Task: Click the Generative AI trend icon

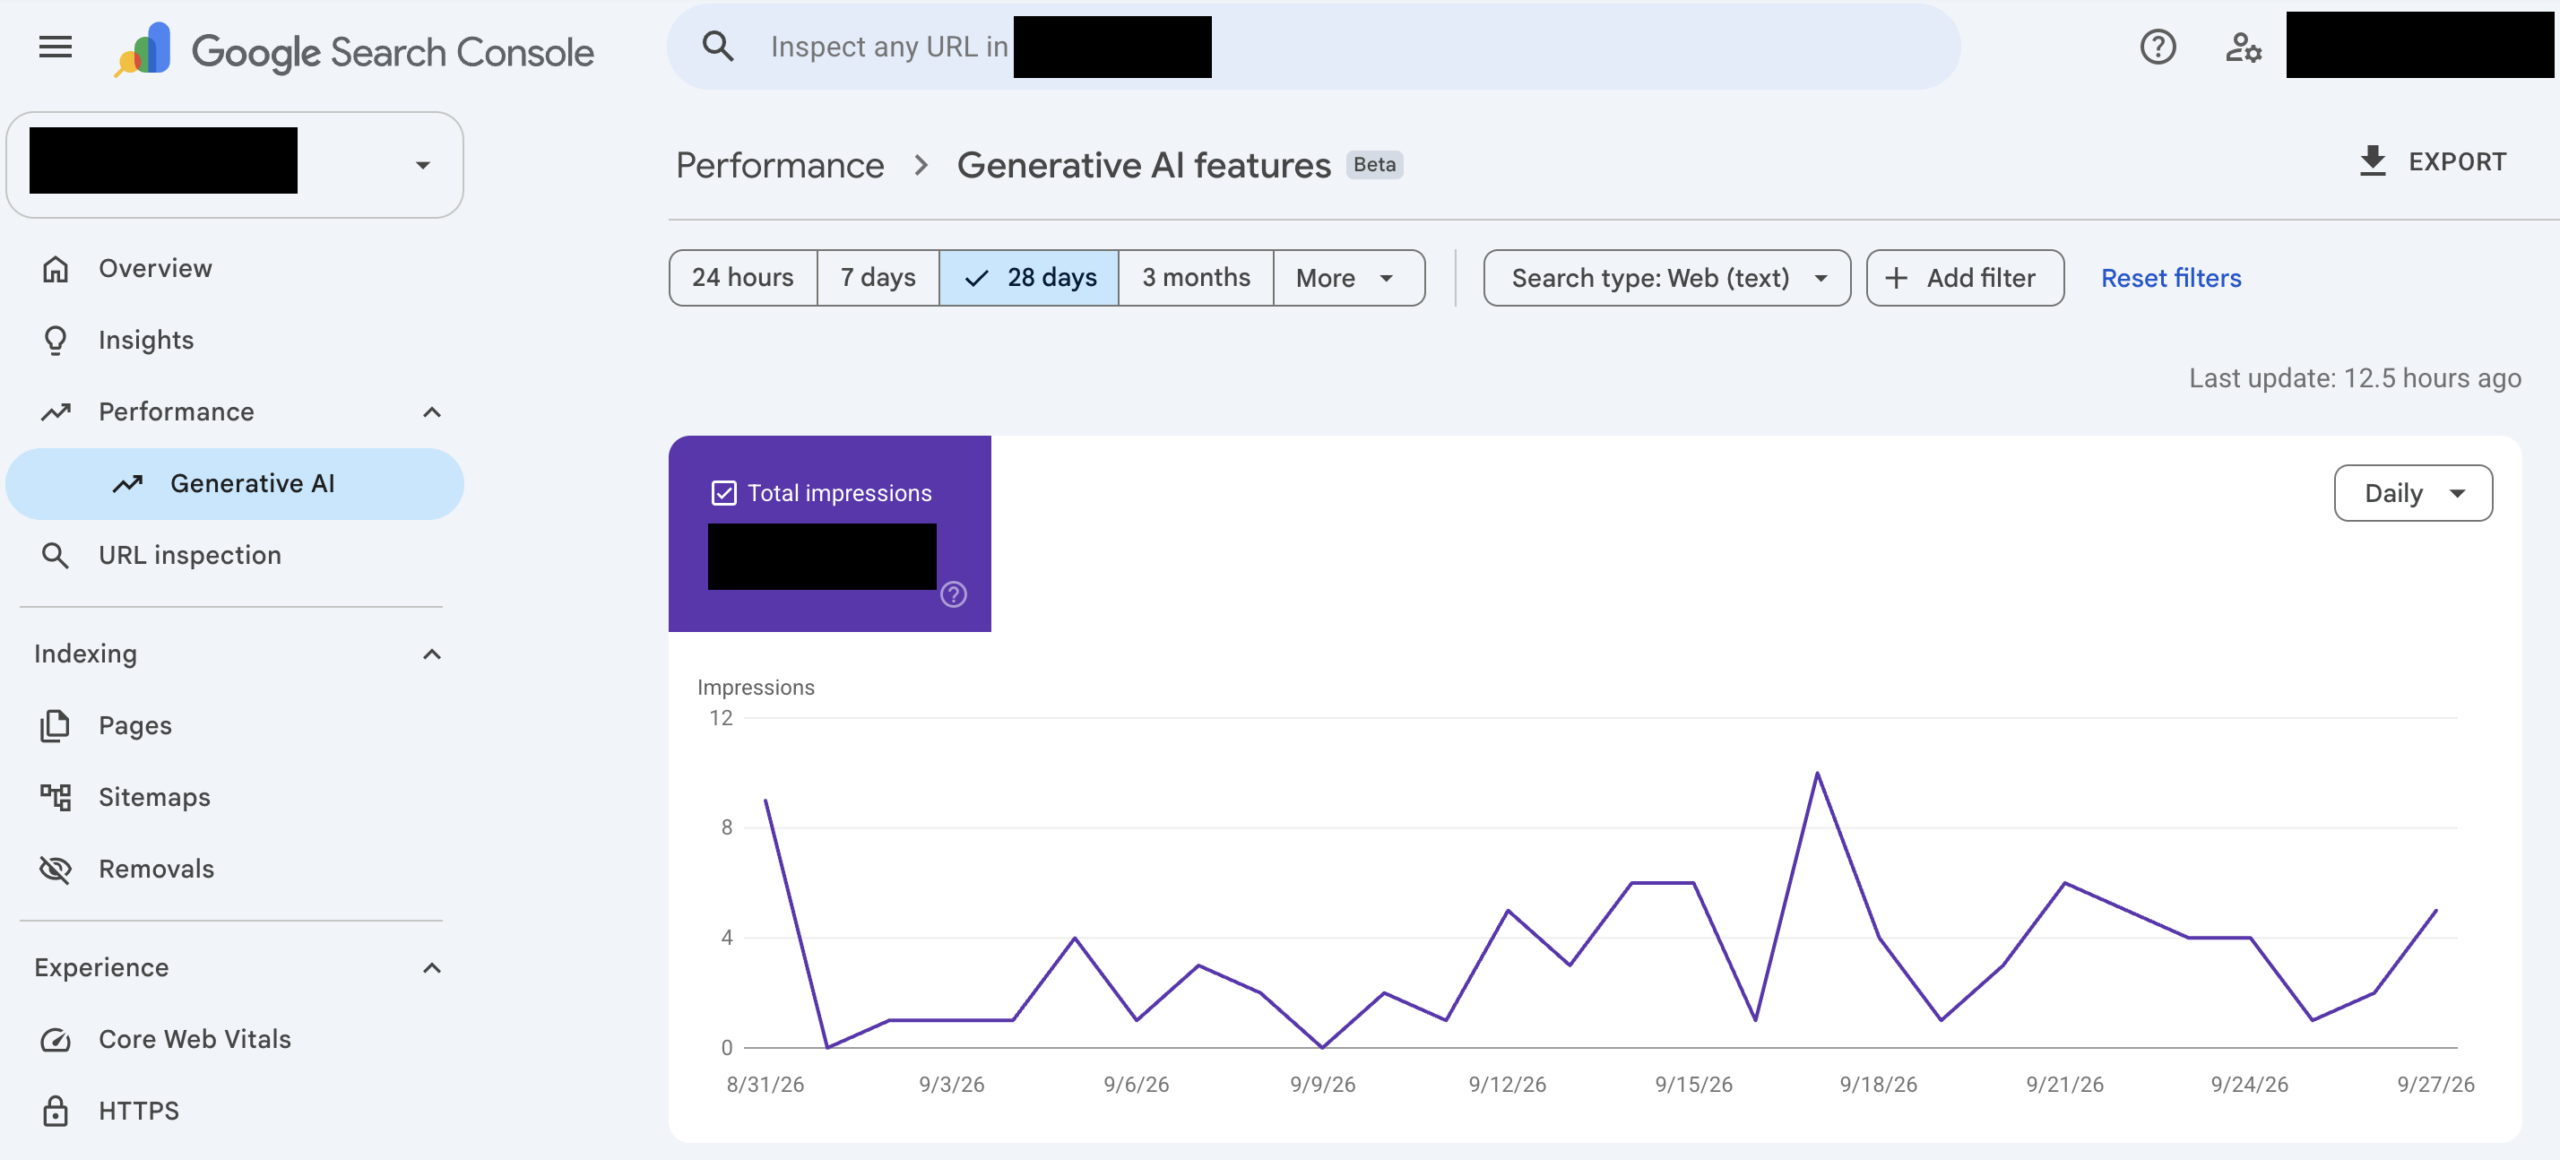Action: pos(127,484)
